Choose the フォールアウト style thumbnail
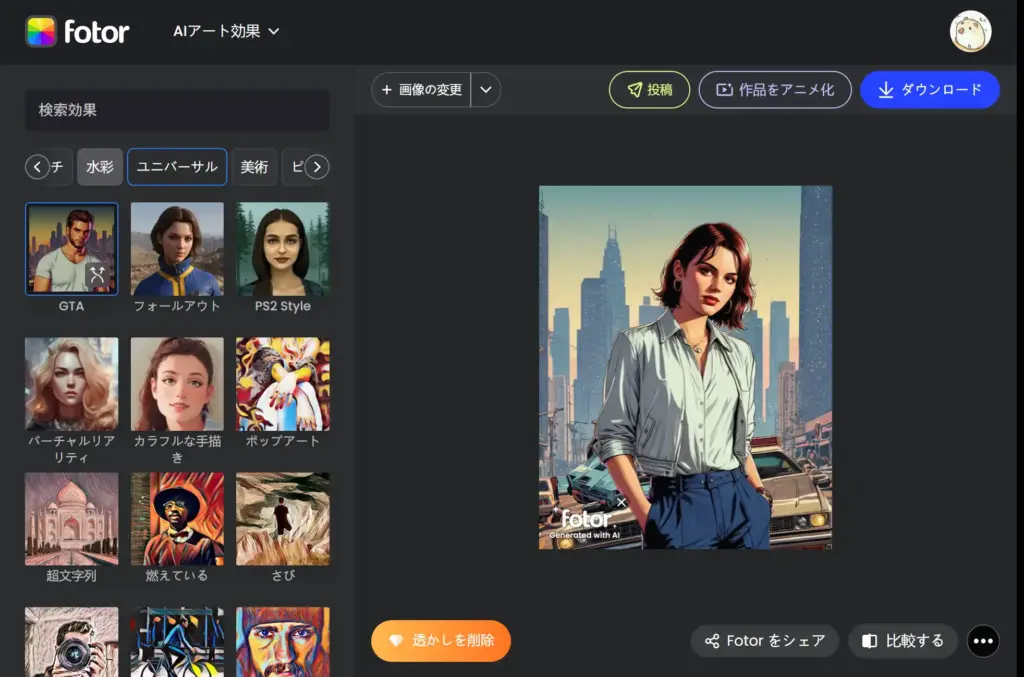Image resolution: width=1024 pixels, height=677 pixels. (177, 250)
